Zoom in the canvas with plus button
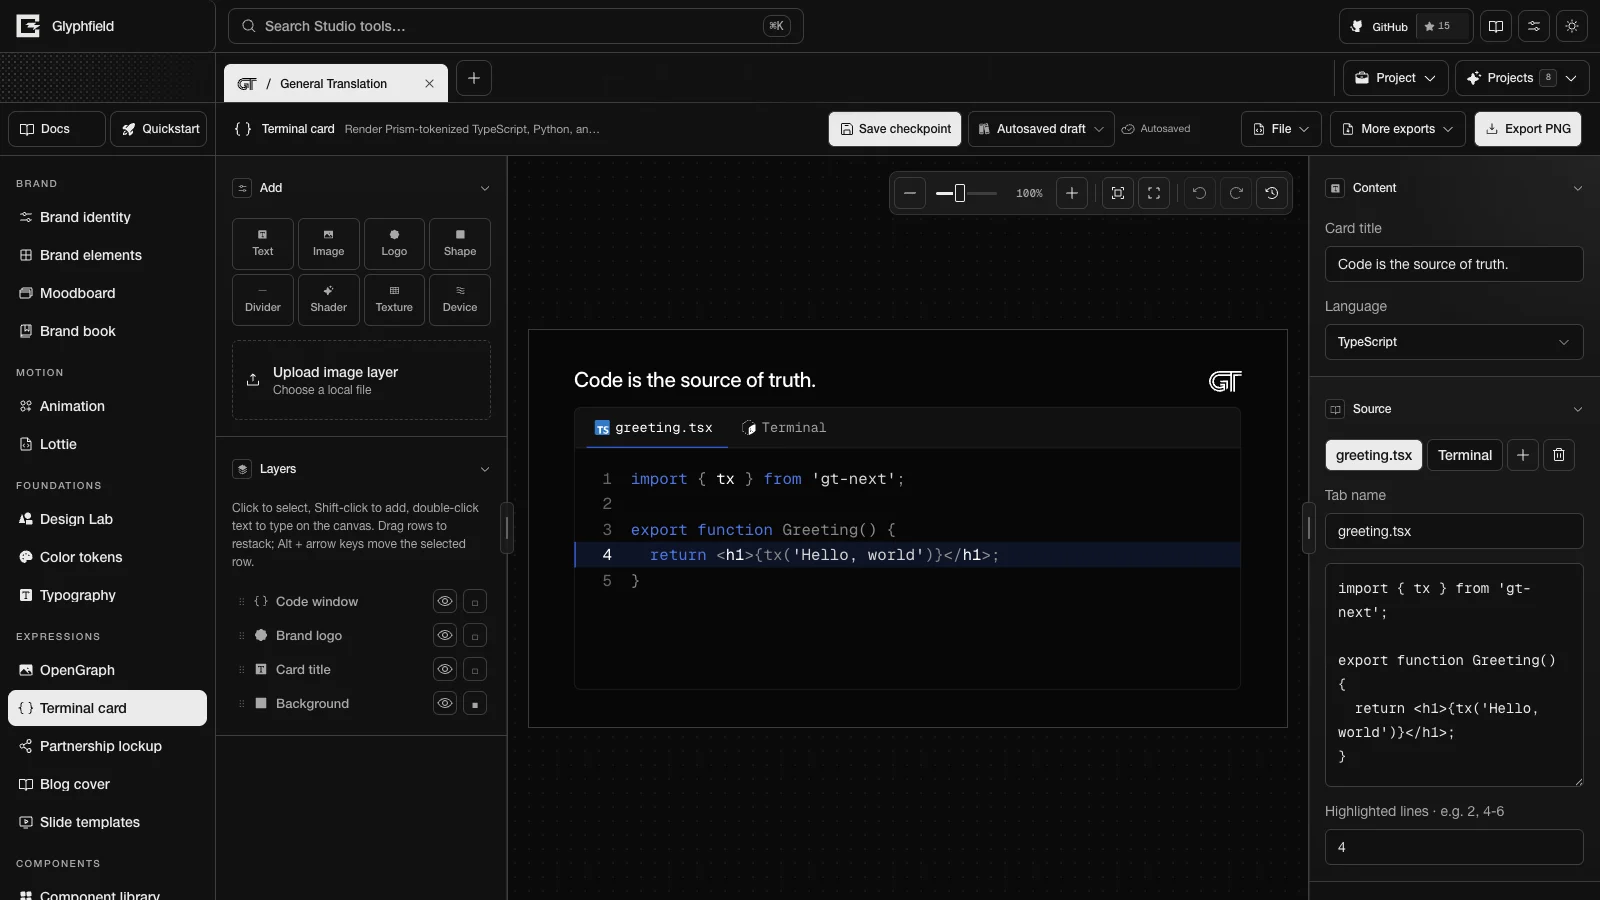1600x900 pixels. (1072, 193)
